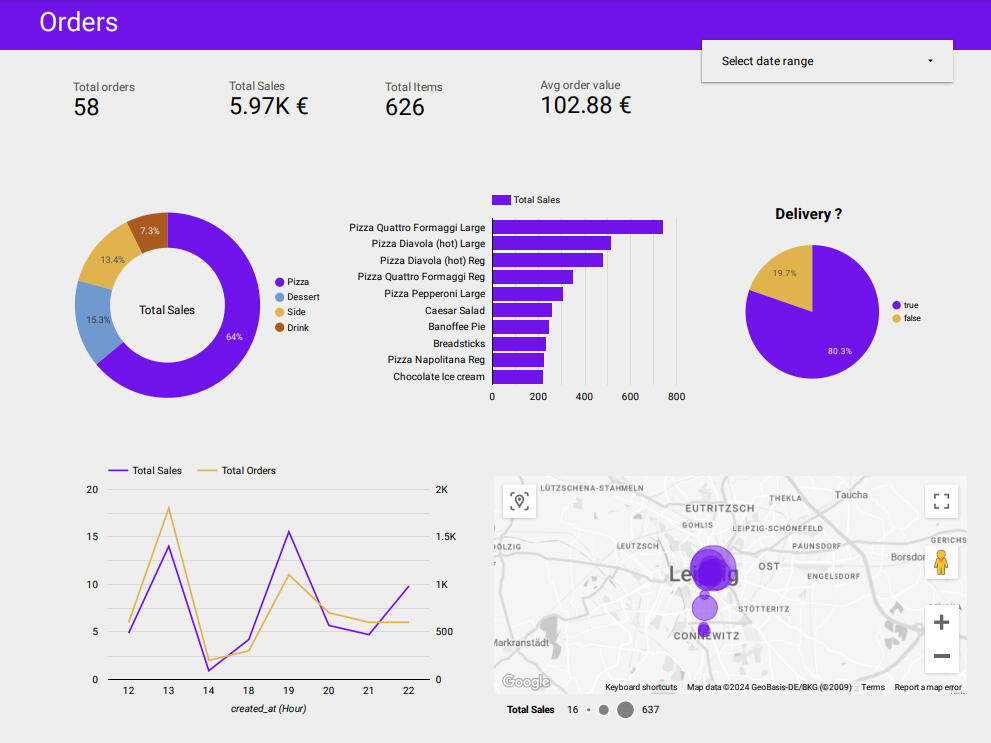Image resolution: width=991 pixels, height=743 pixels.
Task: Click the Google logo on the map
Action: pos(525,681)
